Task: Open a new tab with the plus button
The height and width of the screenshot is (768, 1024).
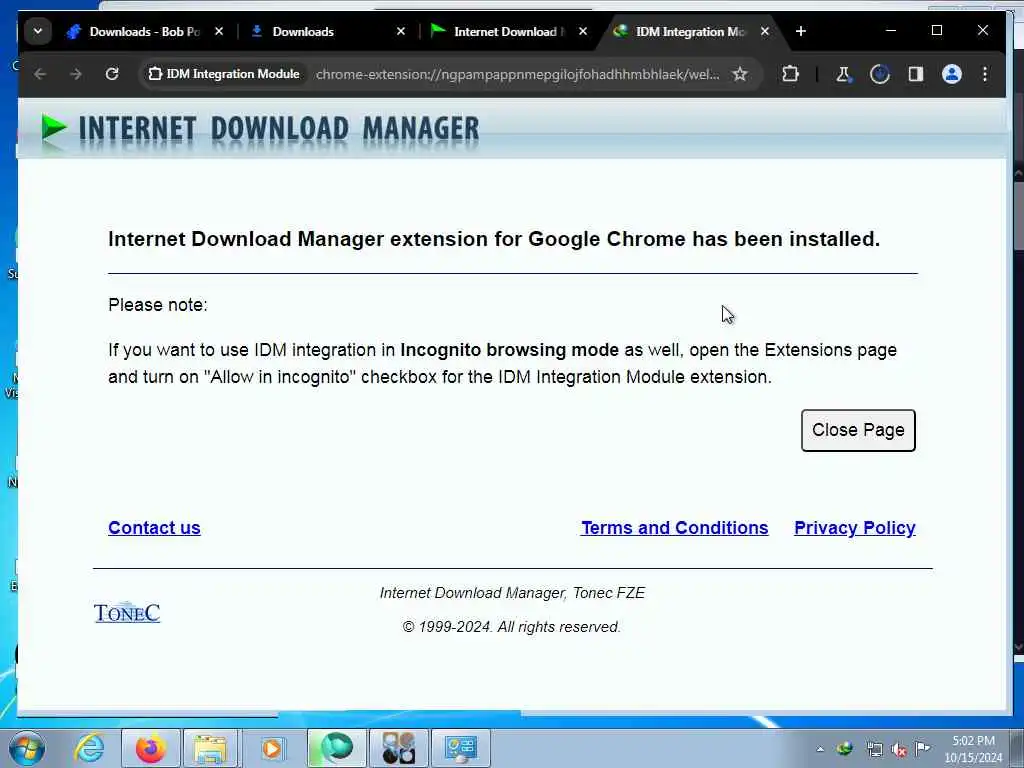Action: pyautogui.click(x=801, y=31)
